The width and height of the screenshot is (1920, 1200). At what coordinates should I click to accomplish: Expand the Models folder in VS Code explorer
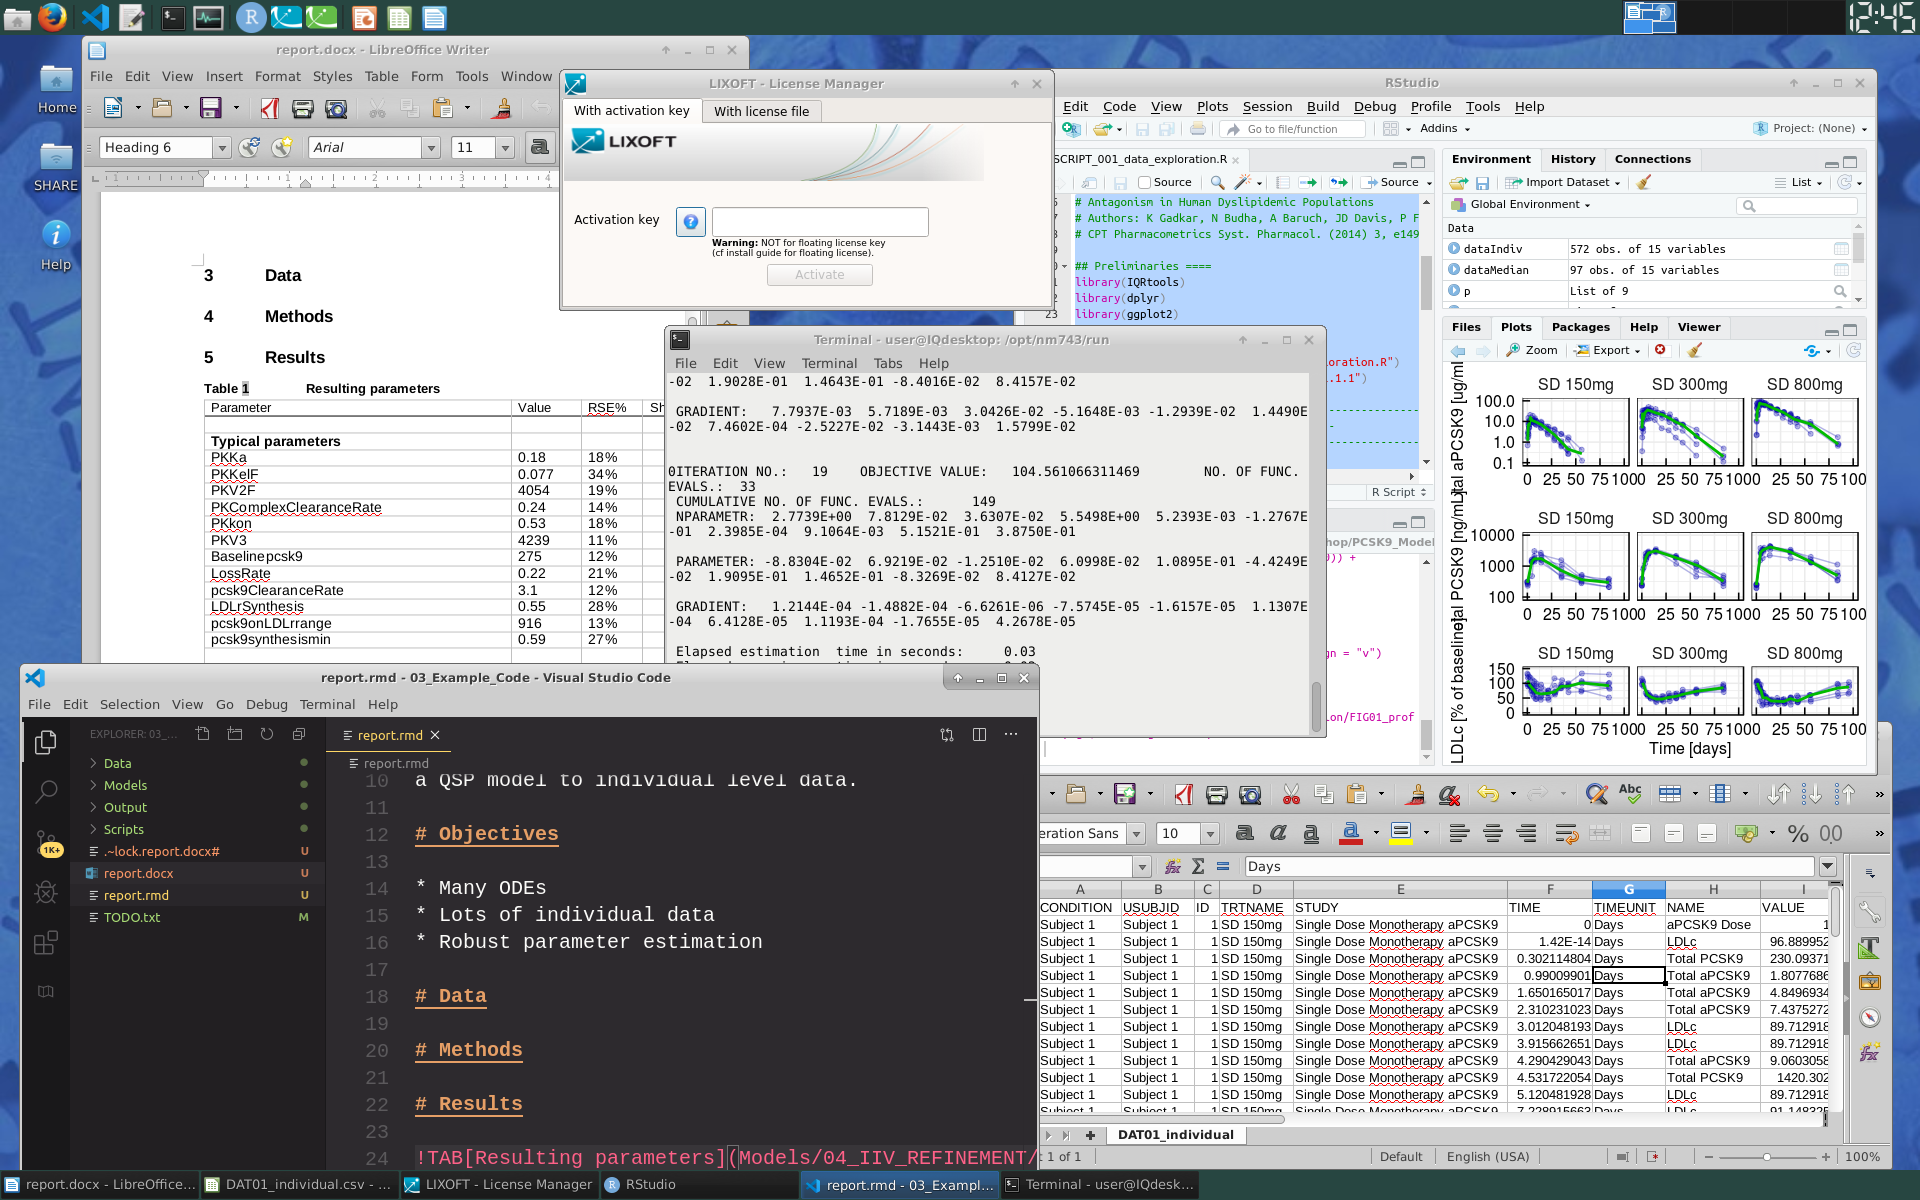(x=124, y=784)
